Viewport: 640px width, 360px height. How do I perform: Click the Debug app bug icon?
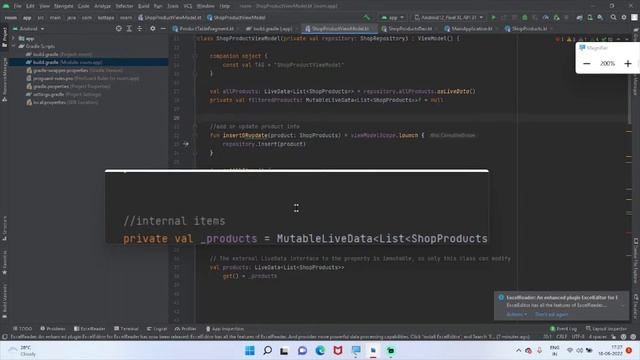click(x=524, y=18)
